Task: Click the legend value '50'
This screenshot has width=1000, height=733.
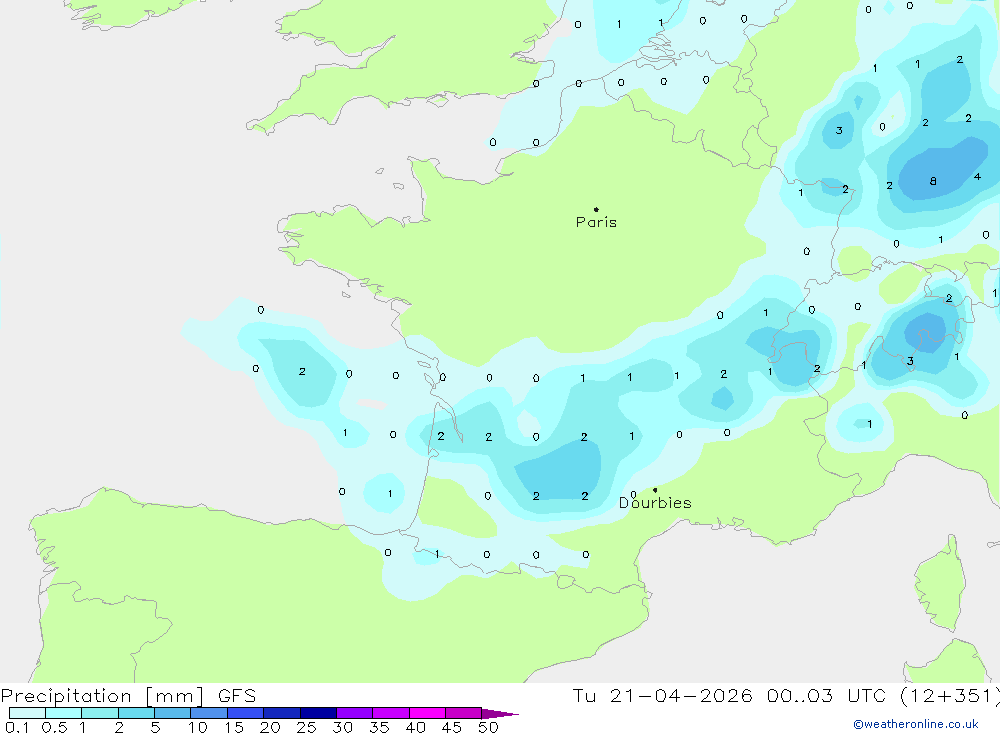Action: click(488, 727)
